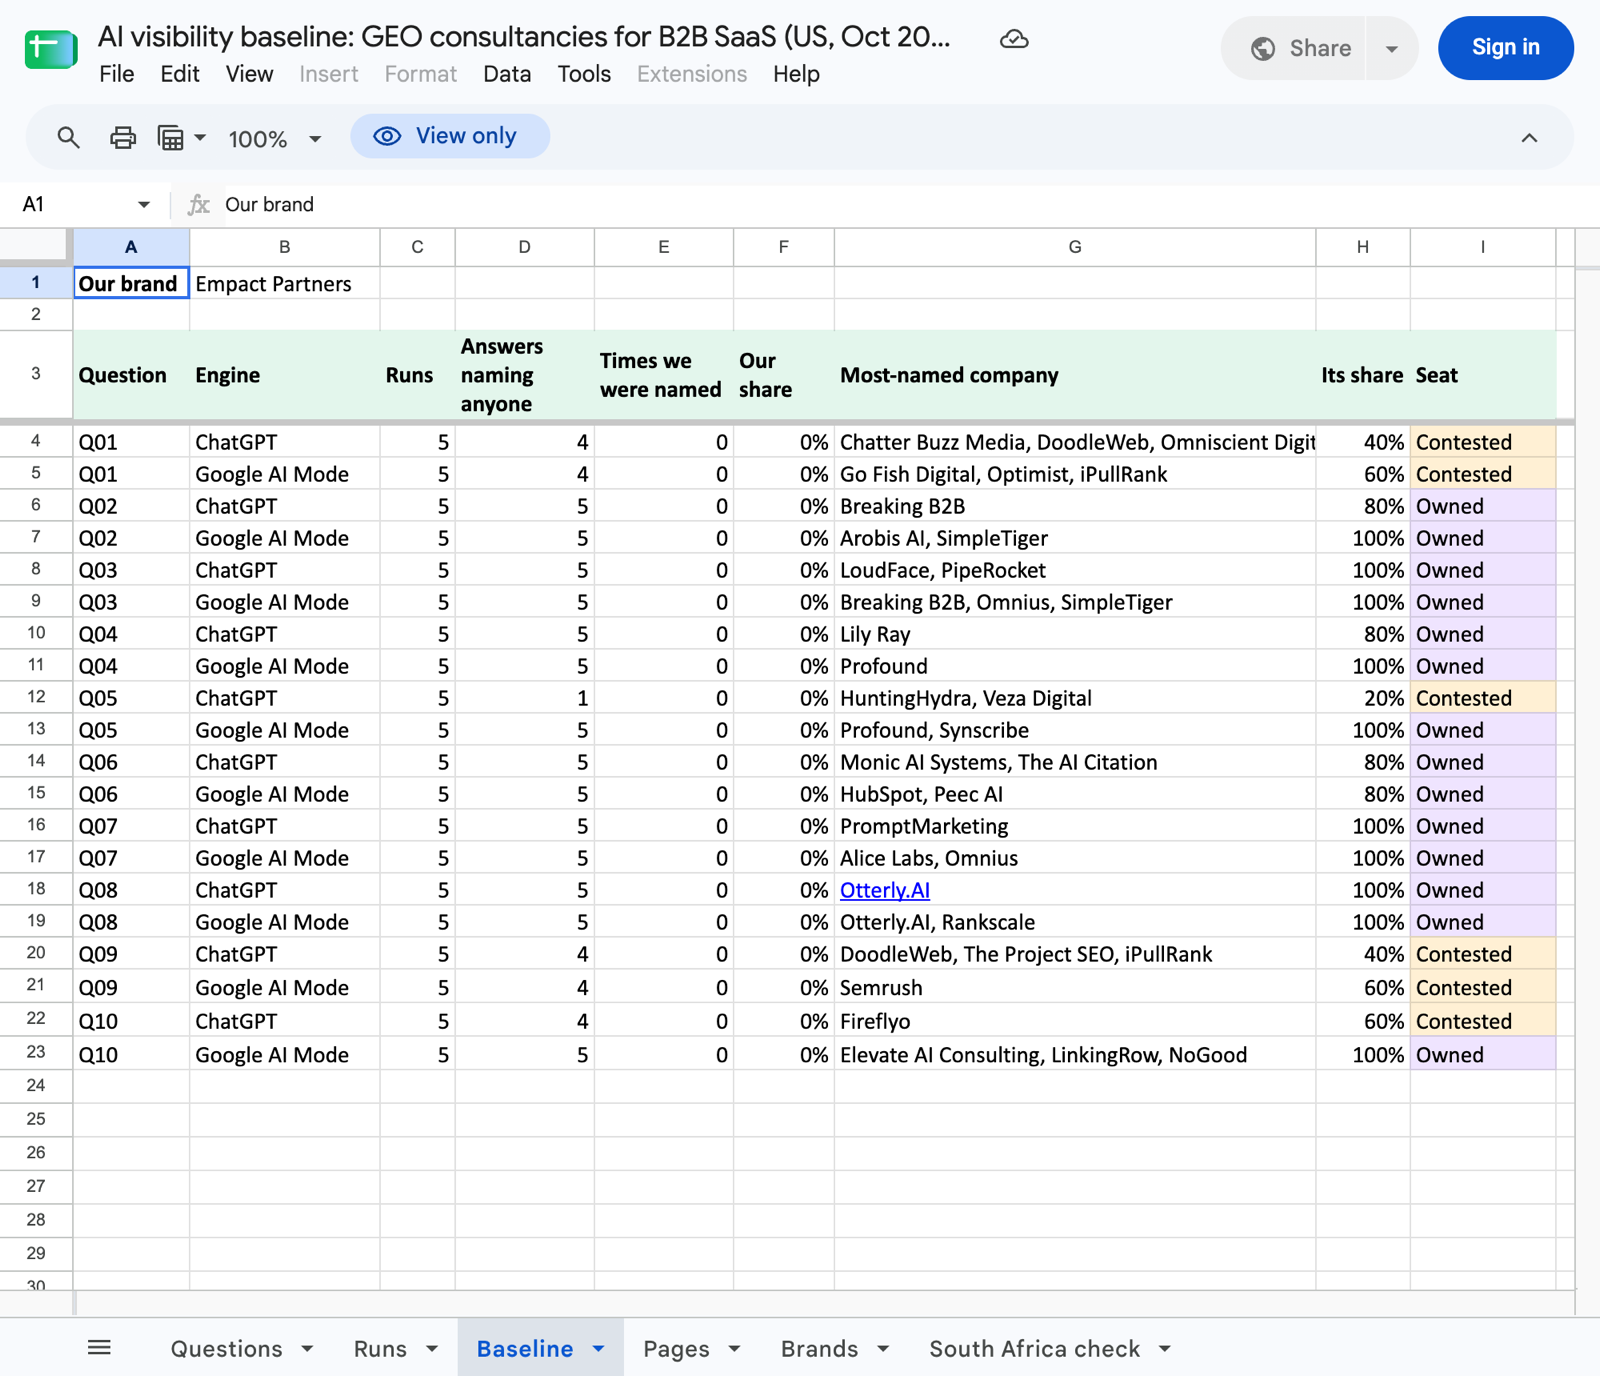Open the zoom 100% dropdown

coord(275,138)
